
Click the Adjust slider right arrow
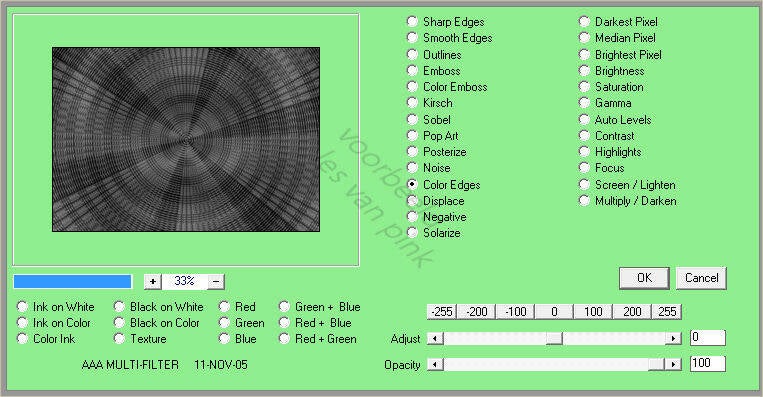[673, 338]
